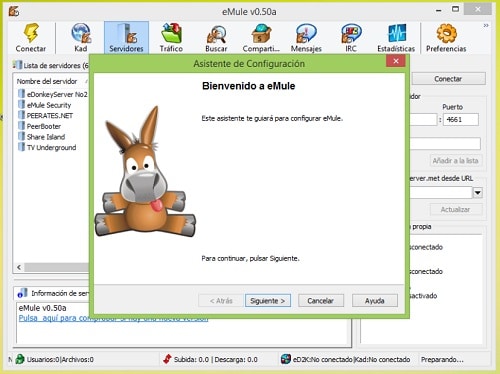Click the Añadir a la lista button
Screen dimensions: 500x374
tap(455, 161)
